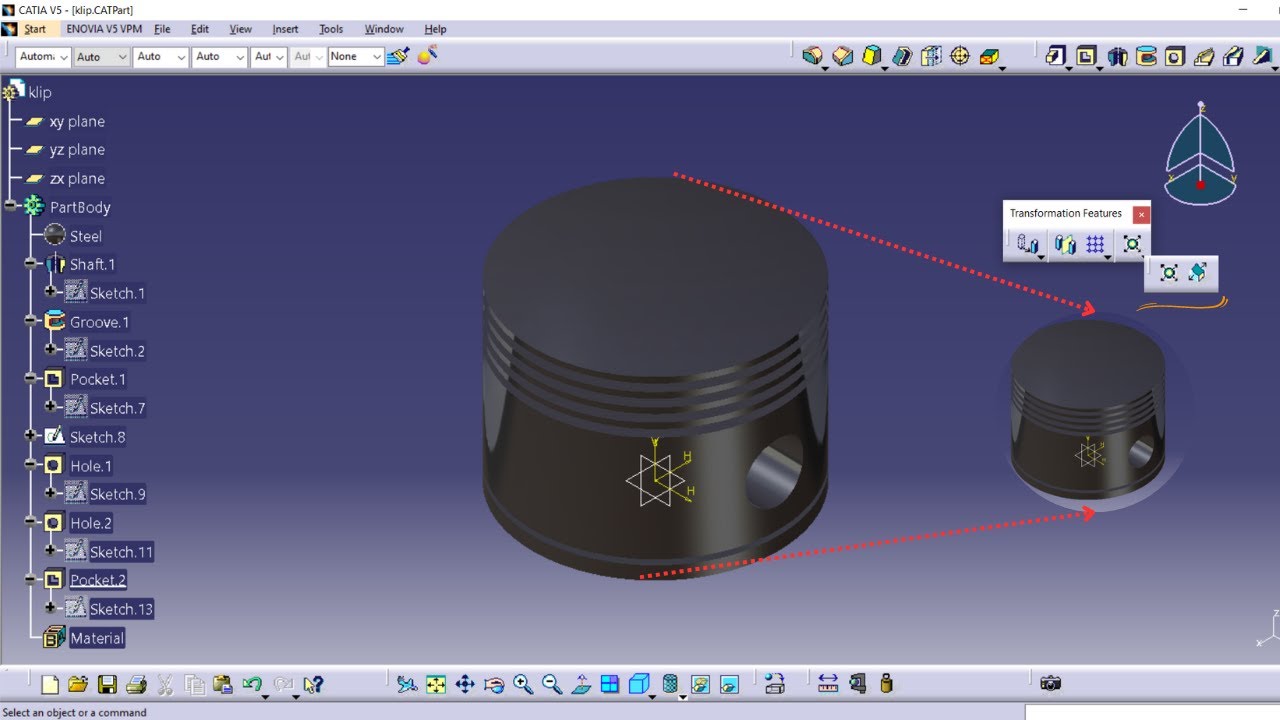Expand Sketch.8 node in the tree

(x=31, y=436)
